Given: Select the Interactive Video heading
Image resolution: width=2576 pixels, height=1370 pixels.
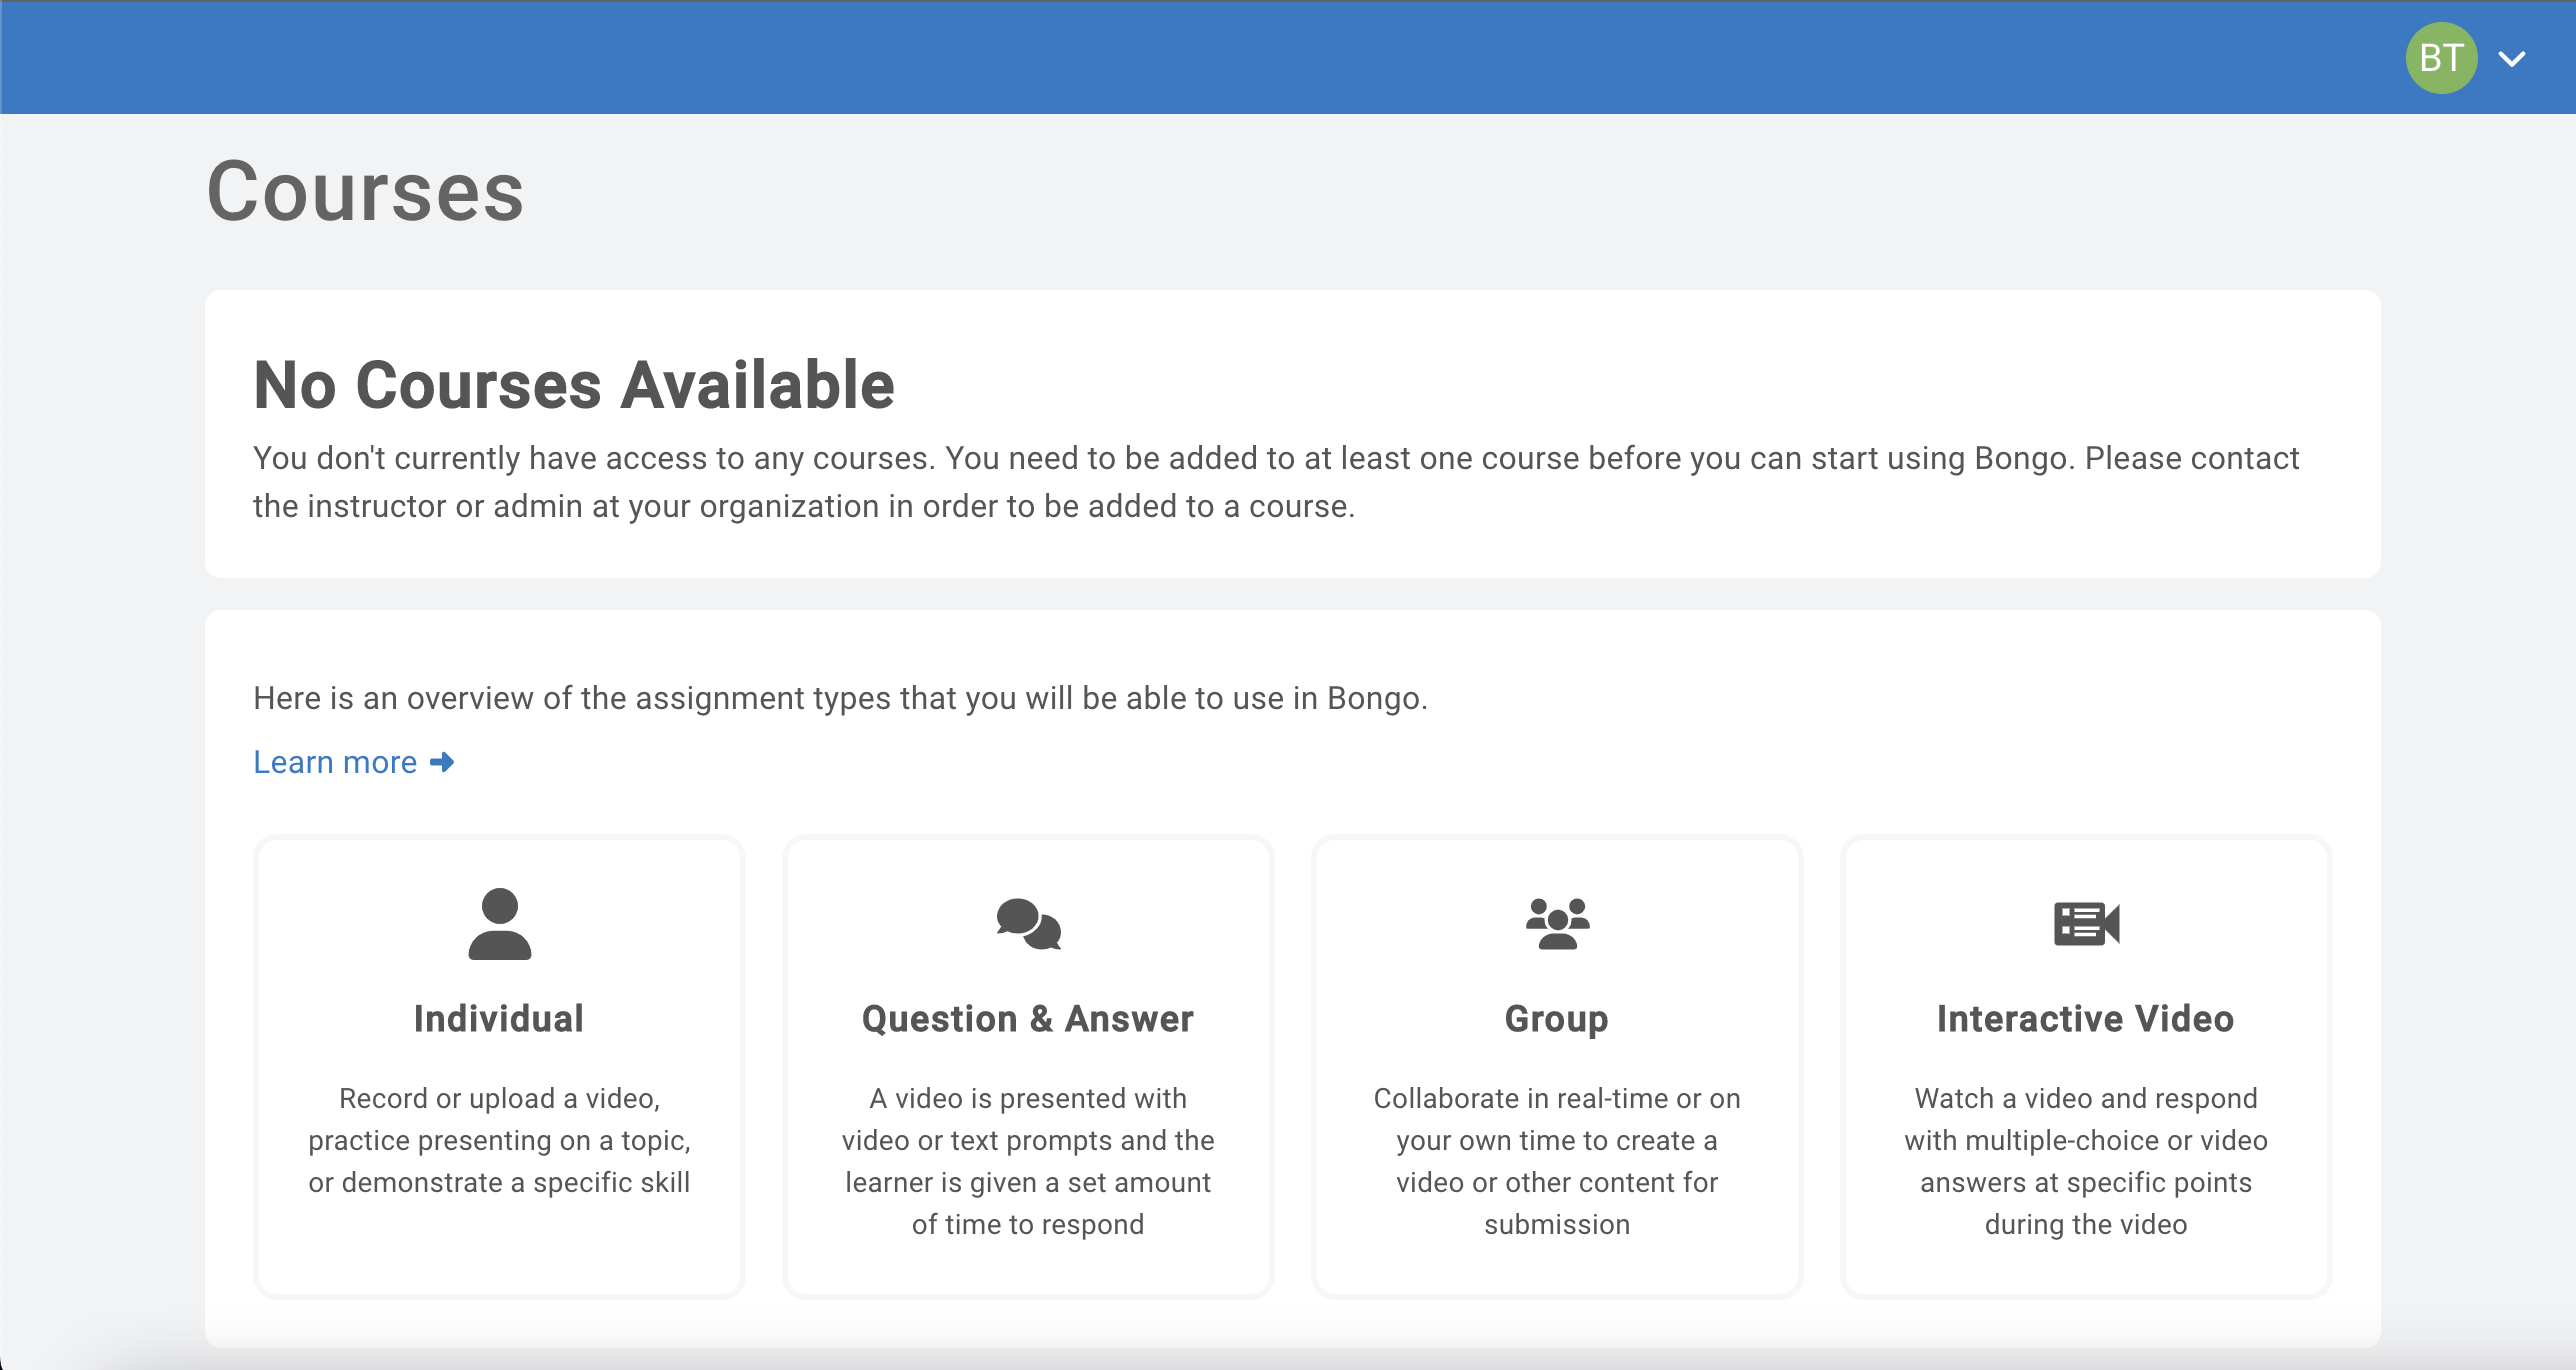Looking at the screenshot, I should click(x=2086, y=1018).
